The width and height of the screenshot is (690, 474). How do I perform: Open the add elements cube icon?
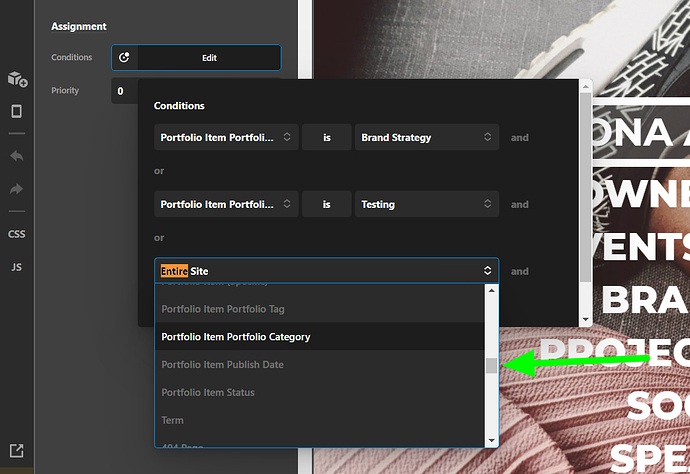[x=17, y=79]
